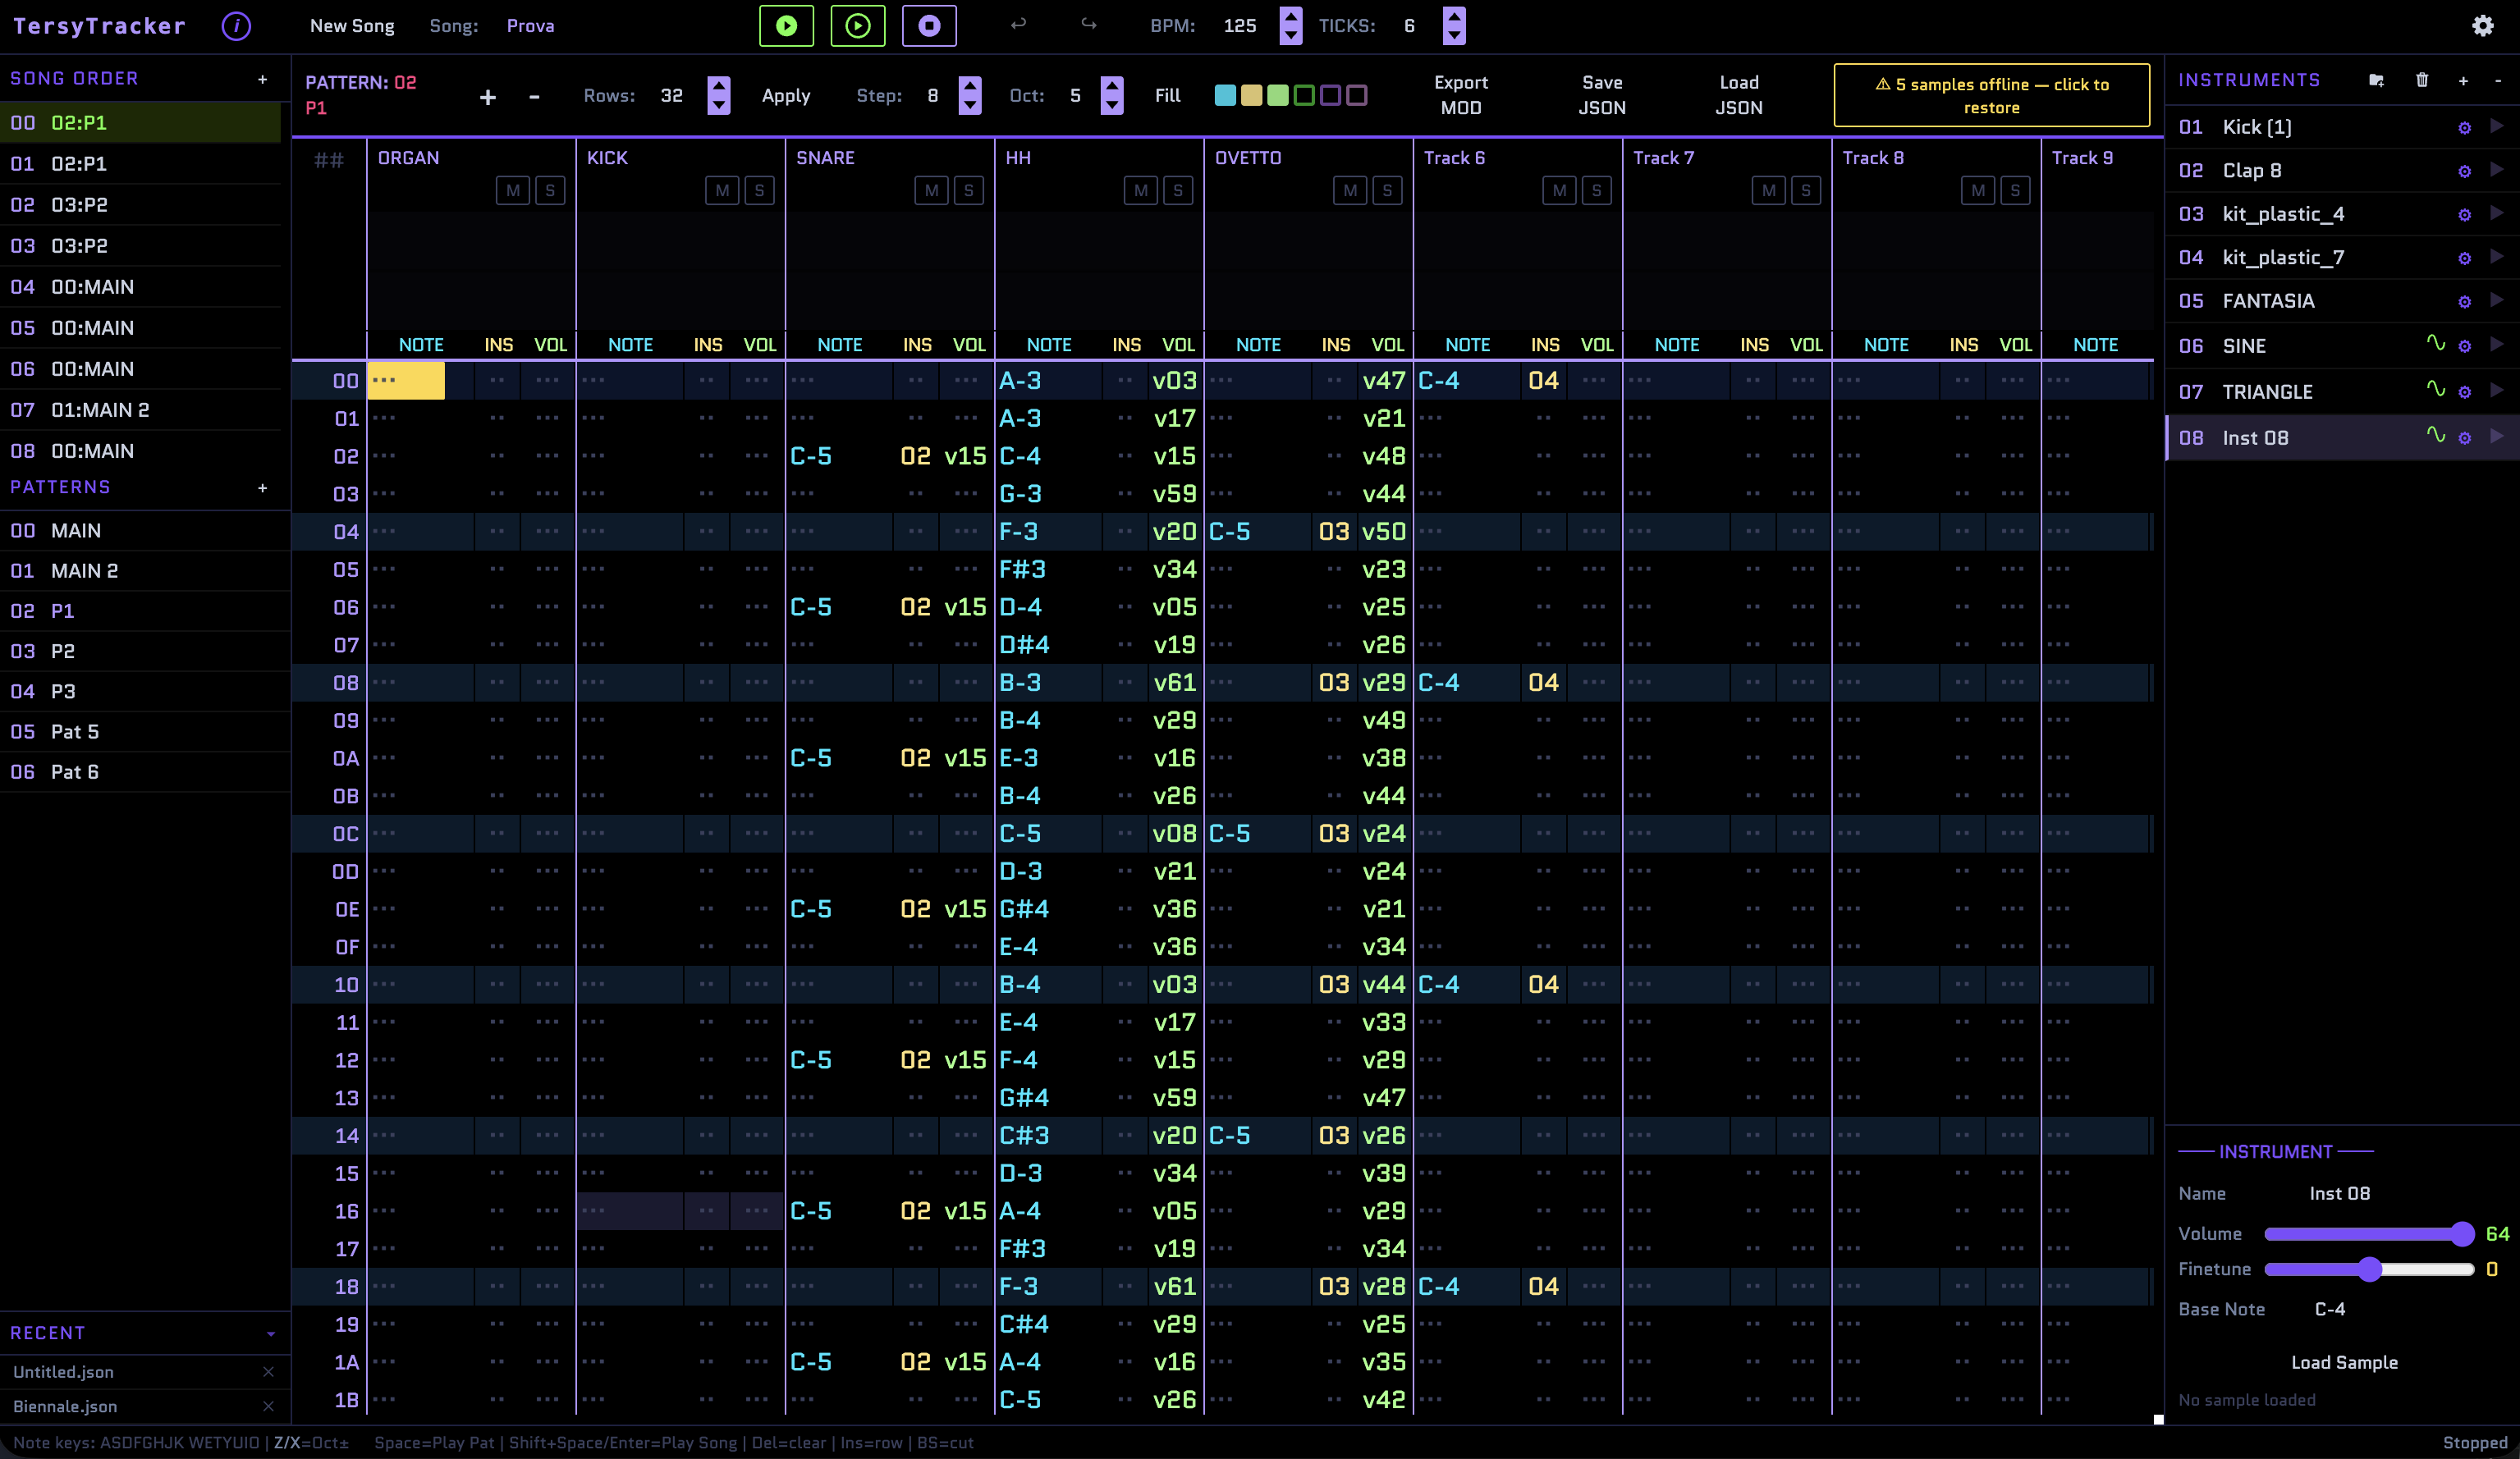Solo the OVETTO track
This screenshot has height=1459, width=2520.
(x=1387, y=190)
